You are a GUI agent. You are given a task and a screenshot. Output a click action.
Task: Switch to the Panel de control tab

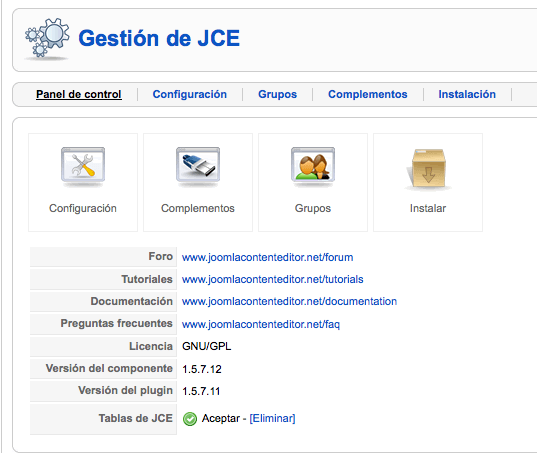point(79,94)
